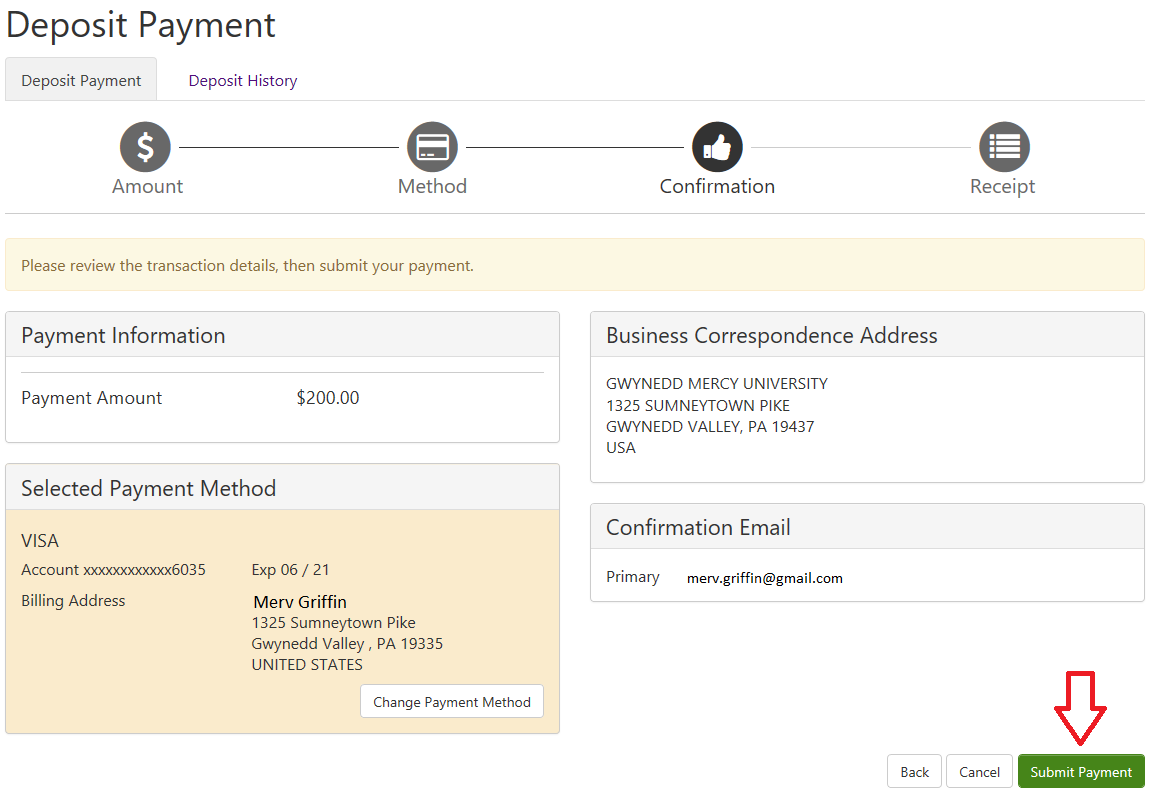
Task: Click the Exp 06 / 21 text
Action: click(x=290, y=569)
